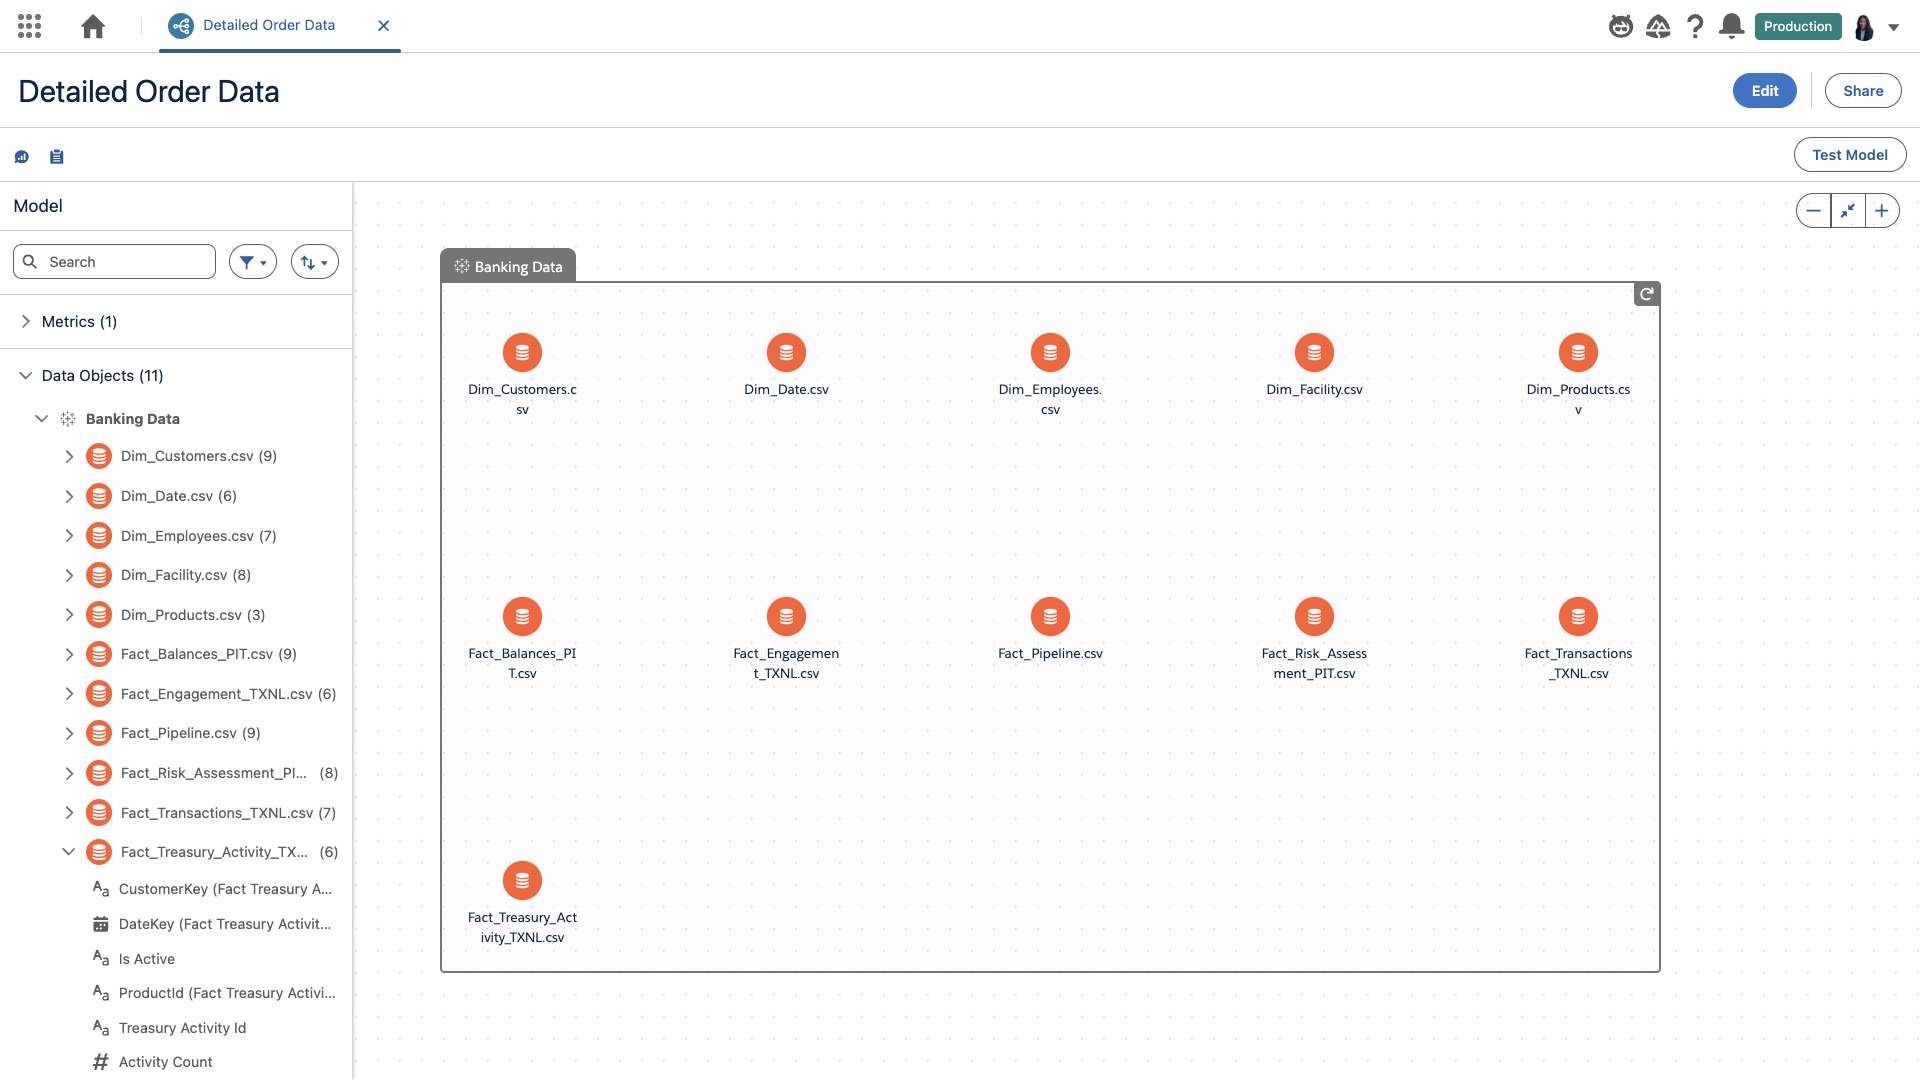Collapse the Data Objects (11) section
1920x1080 pixels.
click(x=26, y=376)
